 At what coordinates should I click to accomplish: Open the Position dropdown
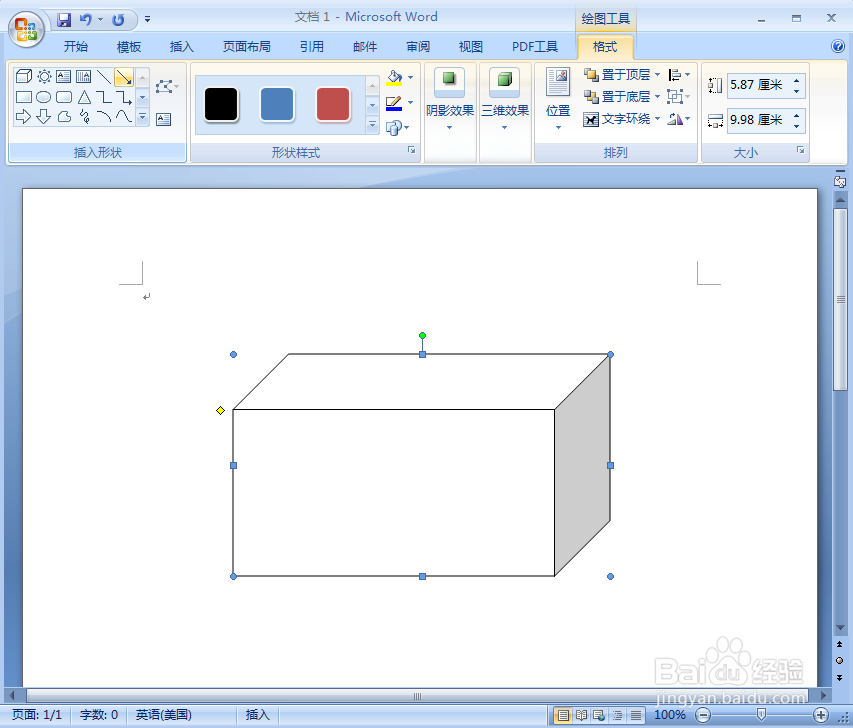tap(558, 113)
